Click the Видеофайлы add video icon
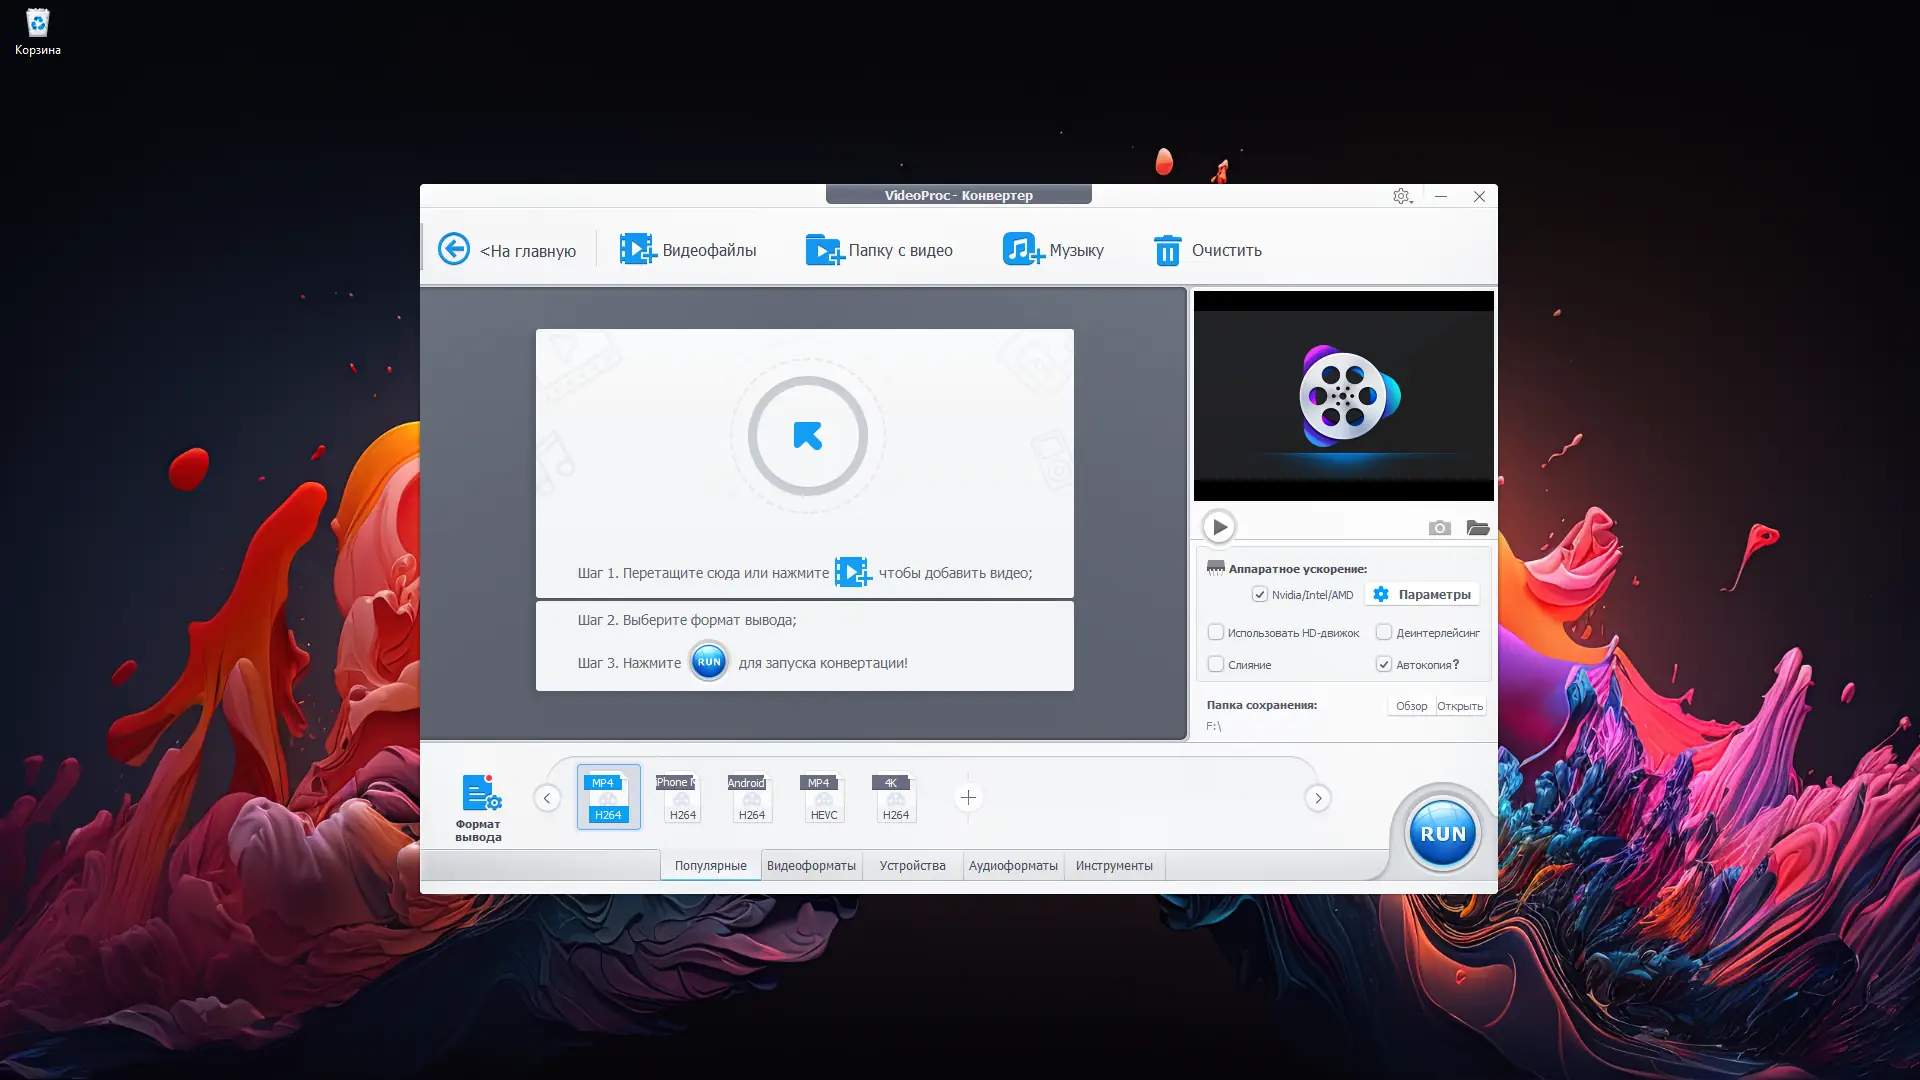The image size is (1920, 1080). [x=636, y=249]
